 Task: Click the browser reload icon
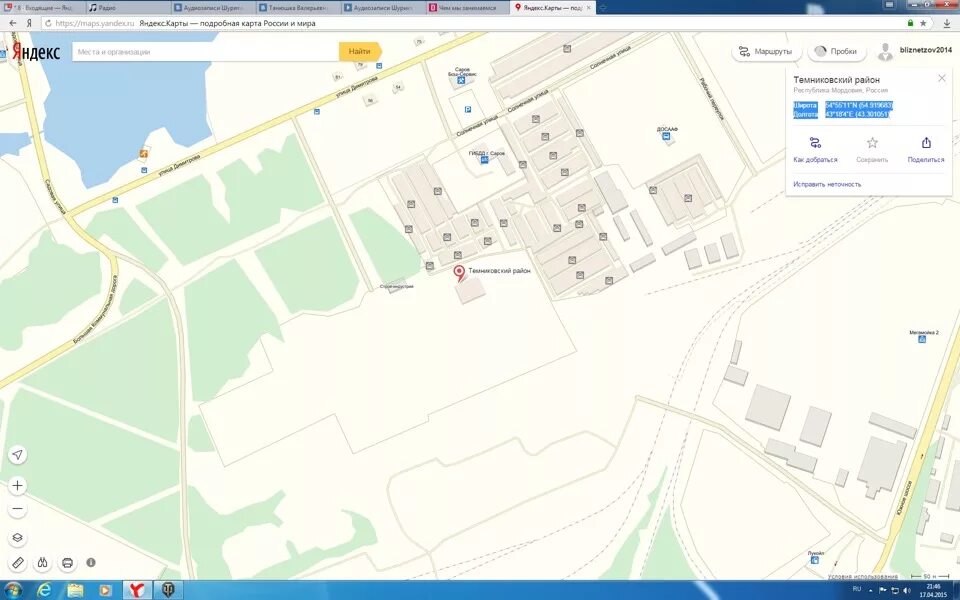coord(48,23)
